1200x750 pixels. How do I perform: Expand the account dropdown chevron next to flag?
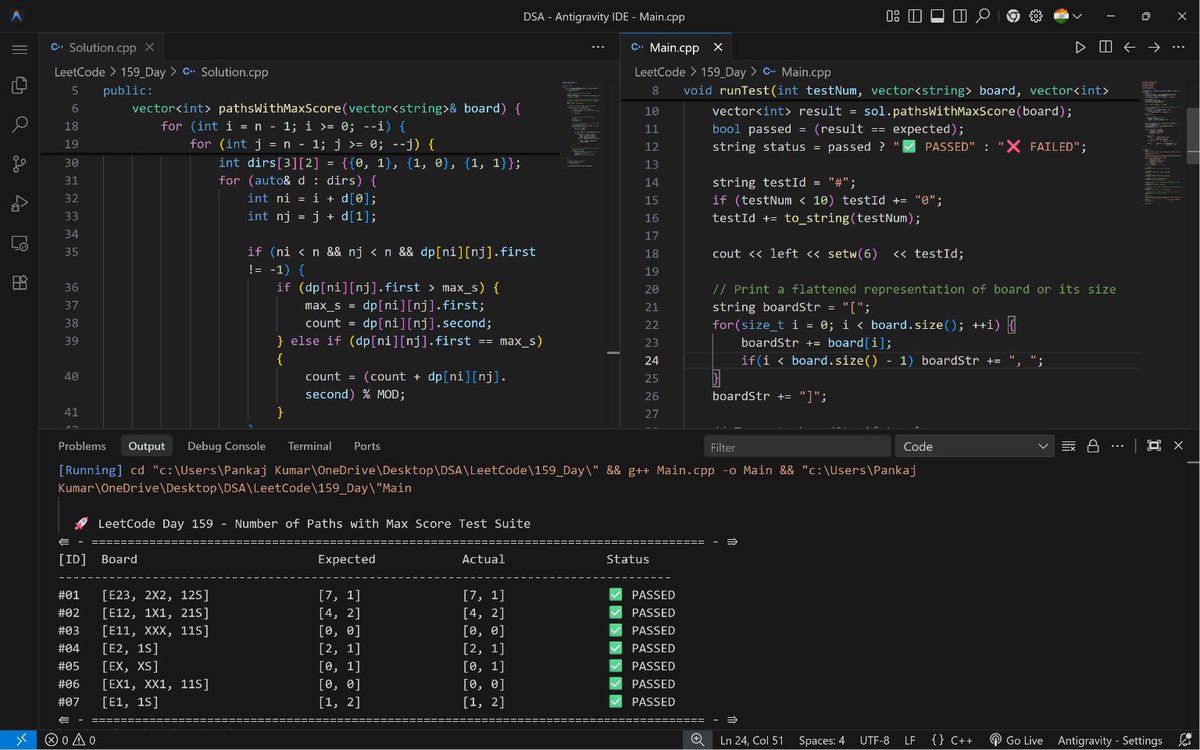point(1078,16)
